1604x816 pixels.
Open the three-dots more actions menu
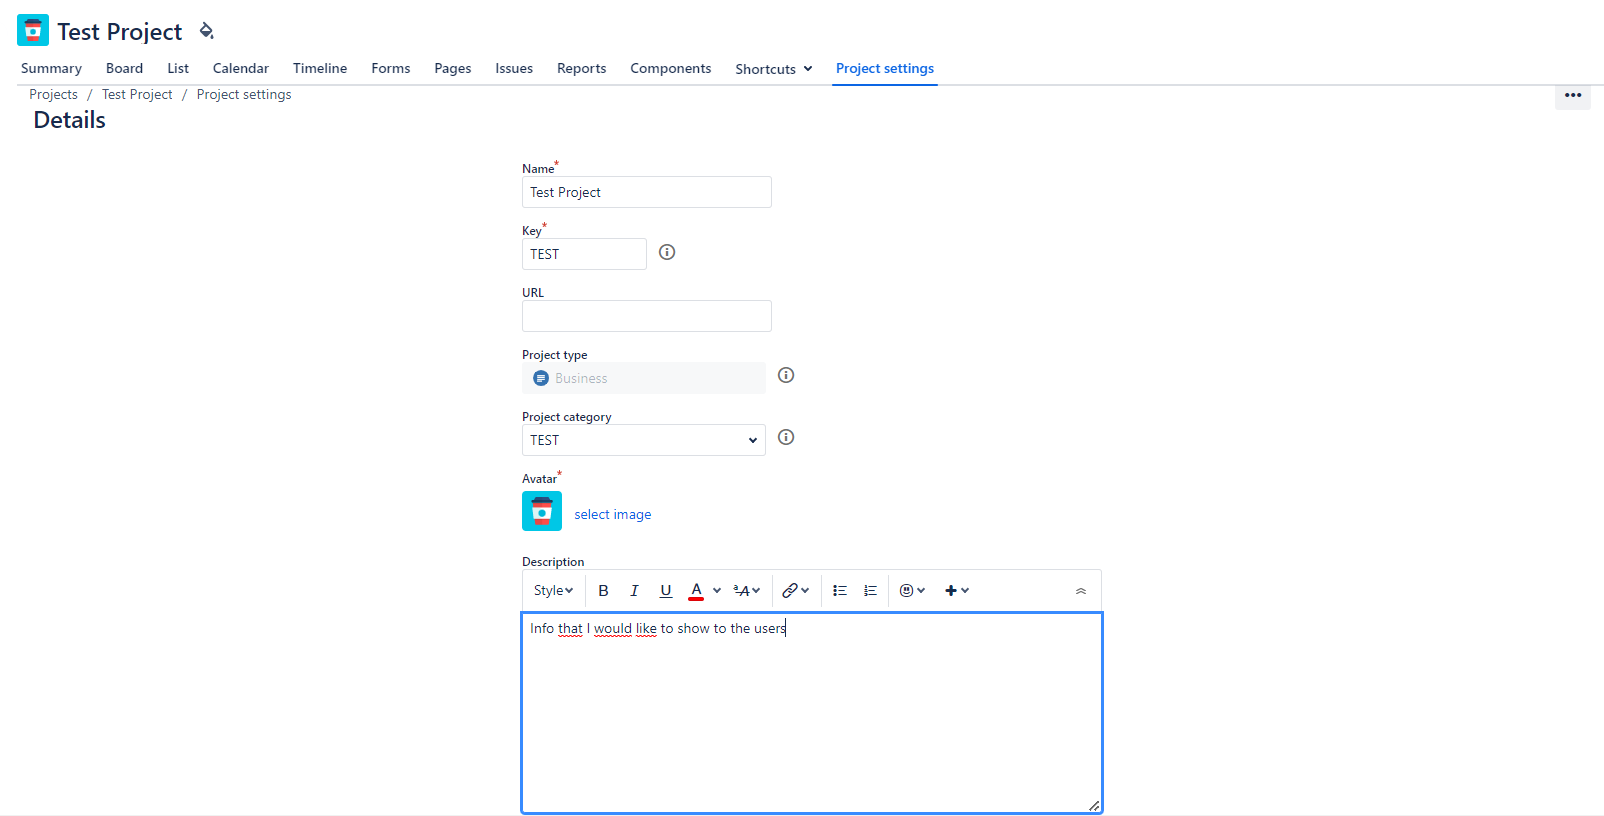point(1573,96)
